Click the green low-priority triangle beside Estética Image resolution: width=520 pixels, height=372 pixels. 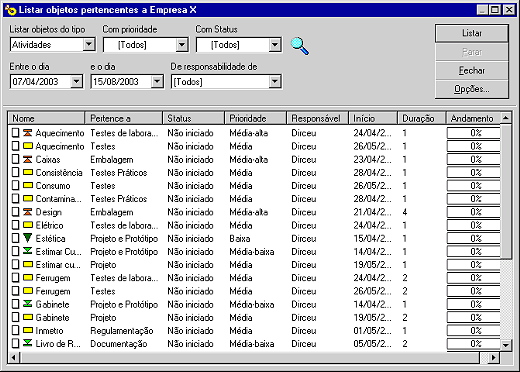28,238
